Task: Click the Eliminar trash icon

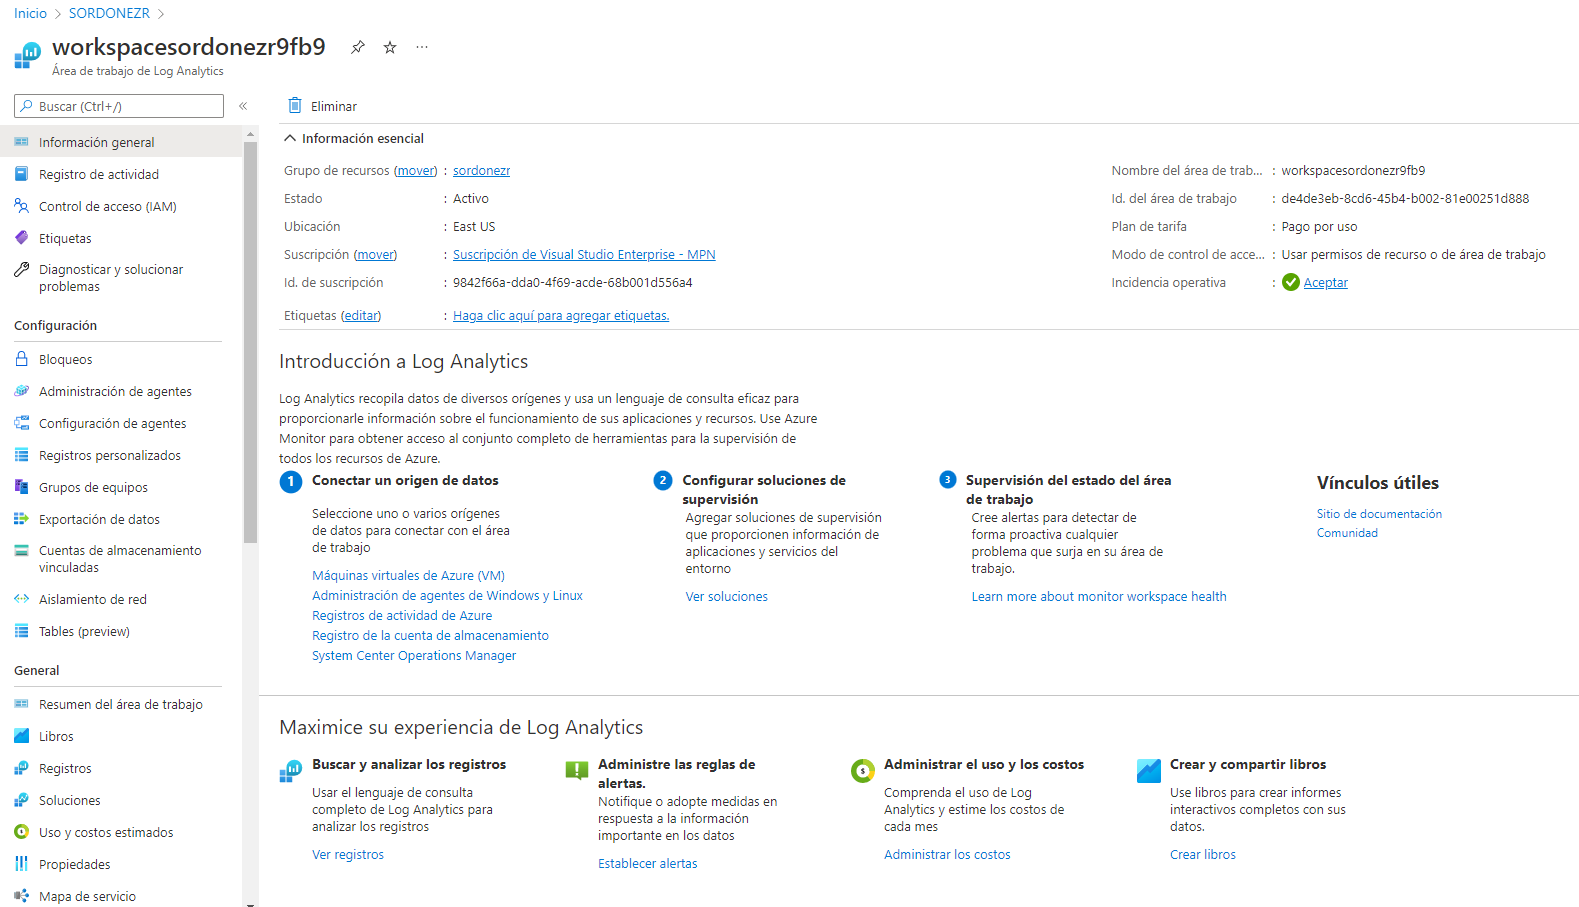Action: pos(295,106)
